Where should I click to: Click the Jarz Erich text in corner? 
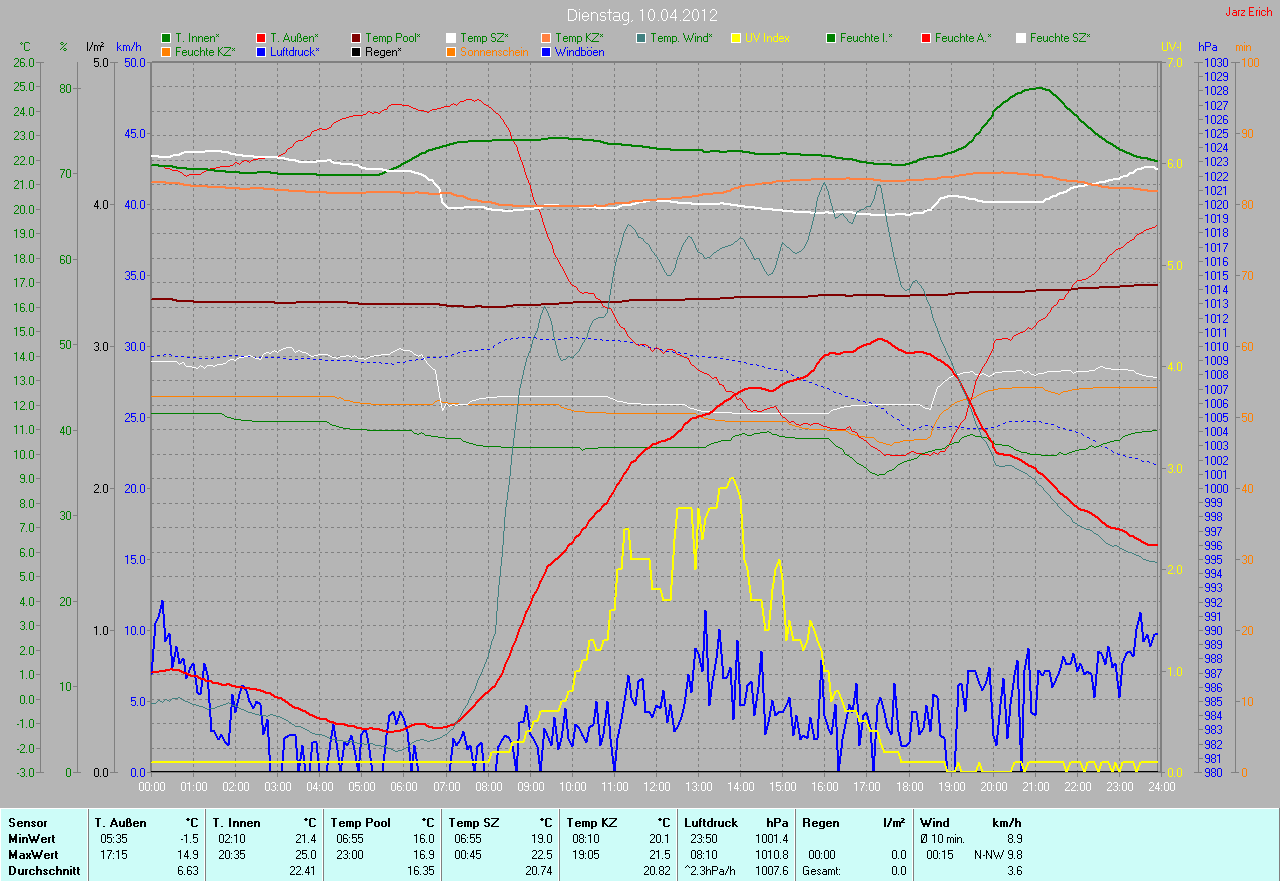point(1248,12)
